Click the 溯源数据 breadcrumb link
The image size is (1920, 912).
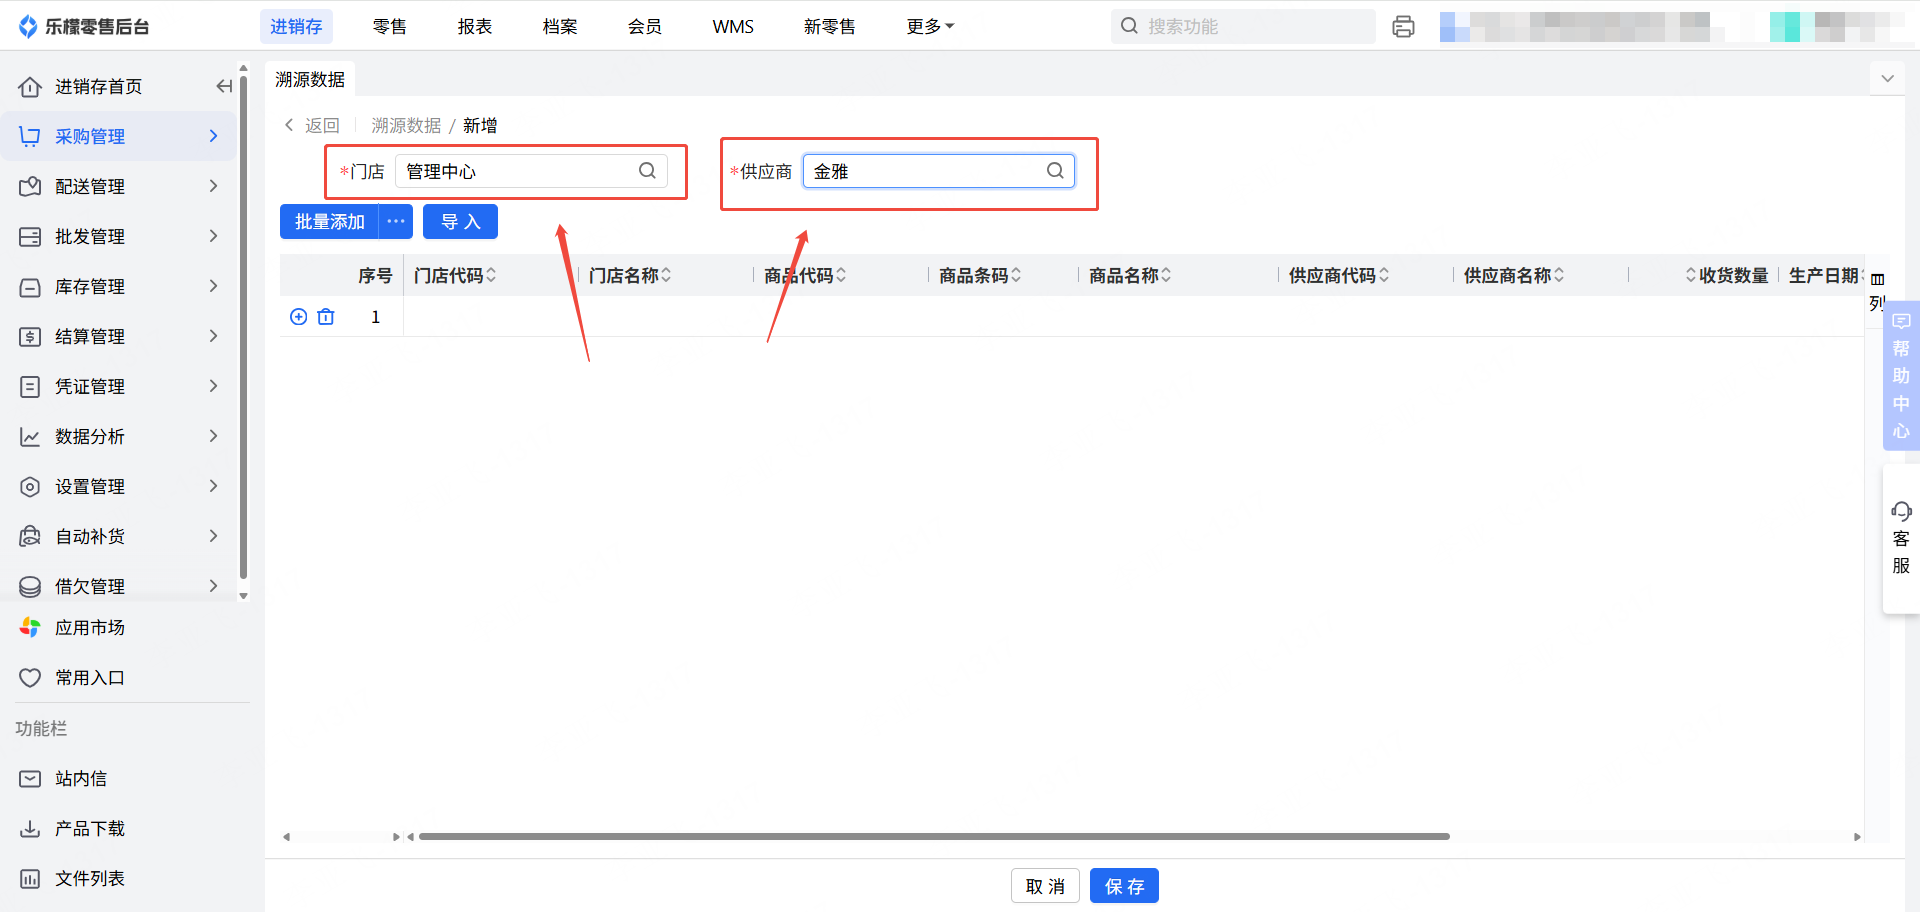pos(406,125)
